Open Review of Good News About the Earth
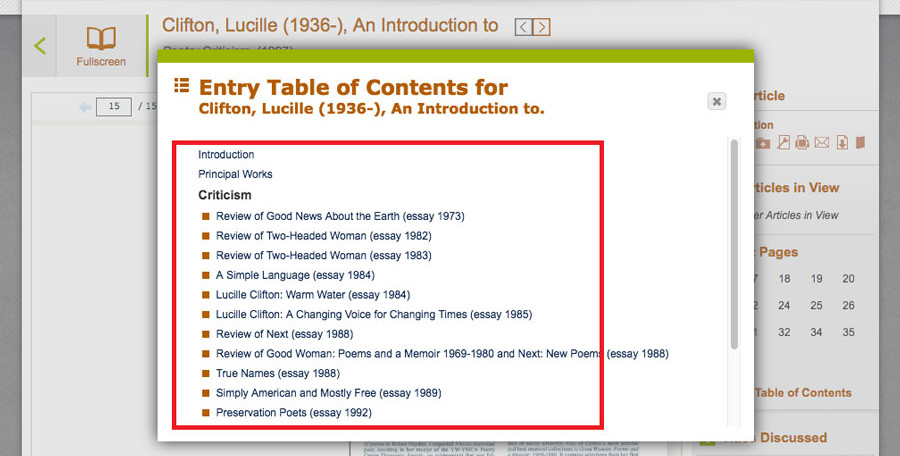 click(340, 216)
